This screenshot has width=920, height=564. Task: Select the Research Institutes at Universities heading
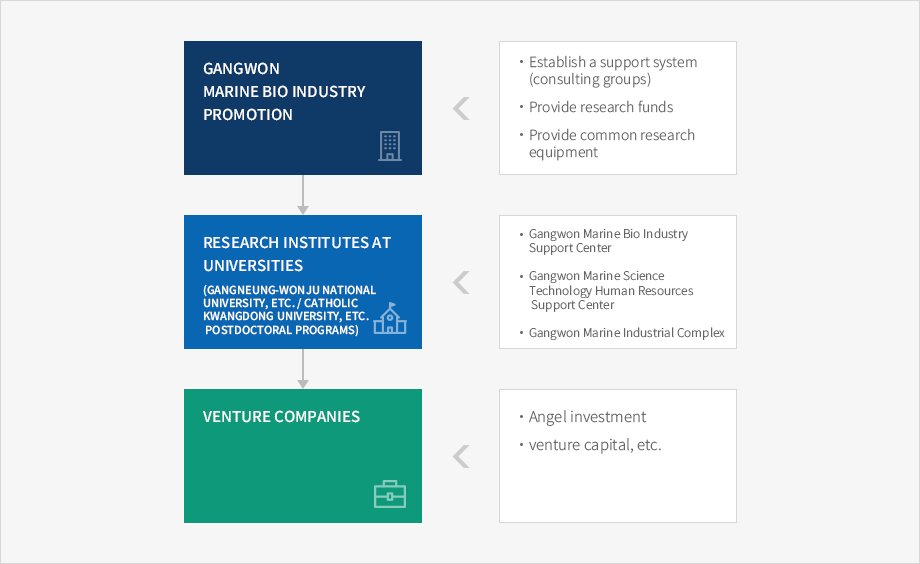[297, 254]
